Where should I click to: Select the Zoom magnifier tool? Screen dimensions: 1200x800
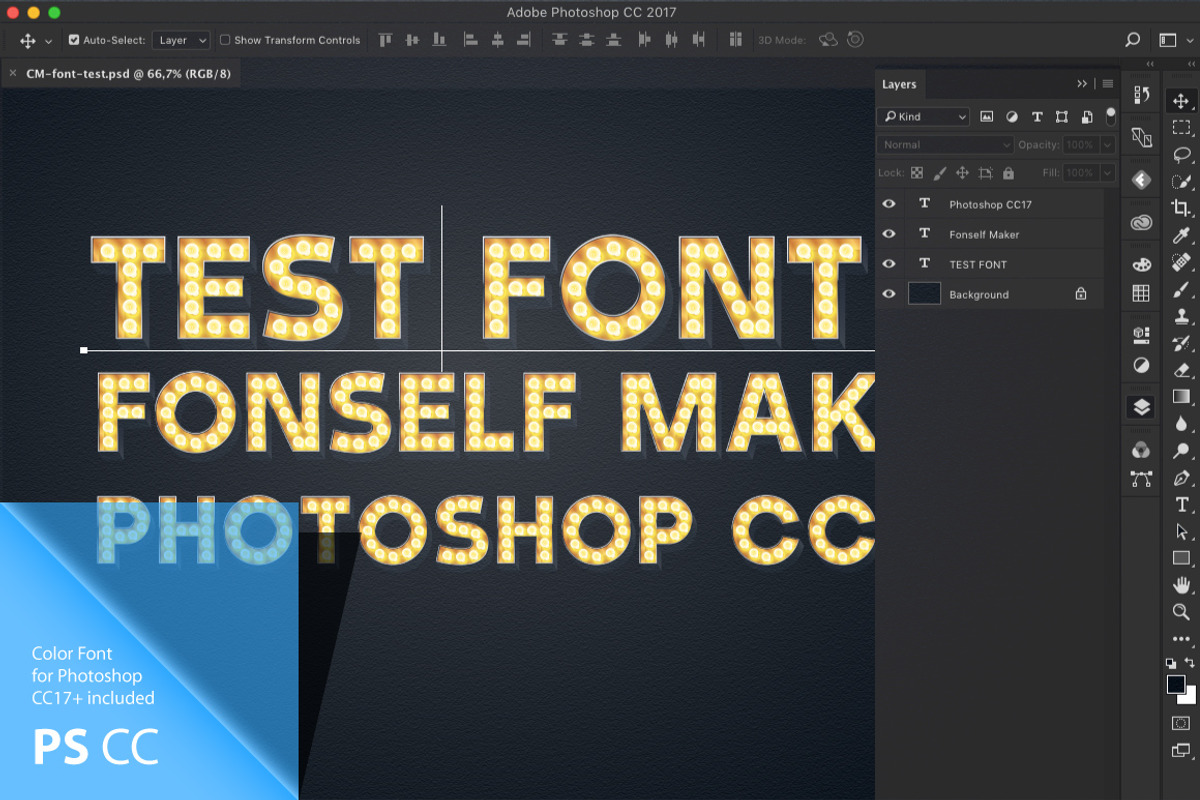click(x=1181, y=612)
